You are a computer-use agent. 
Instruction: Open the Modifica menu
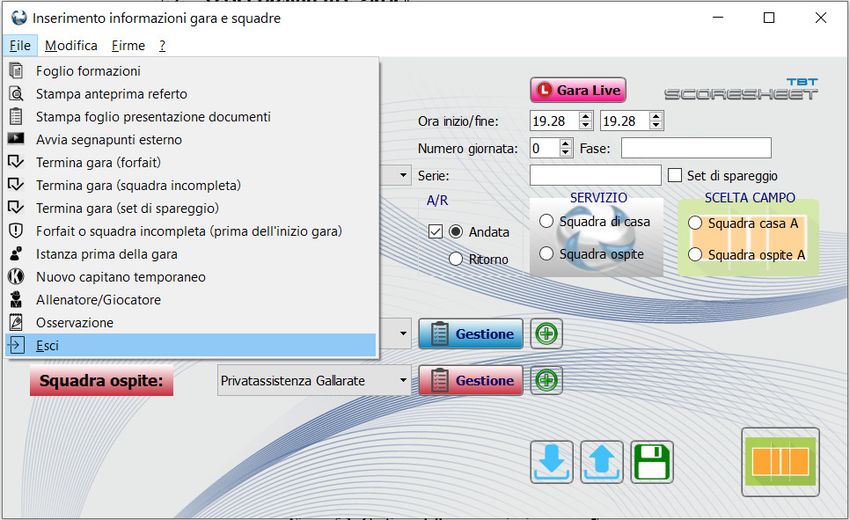pyautogui.click(x=71, y=45)
